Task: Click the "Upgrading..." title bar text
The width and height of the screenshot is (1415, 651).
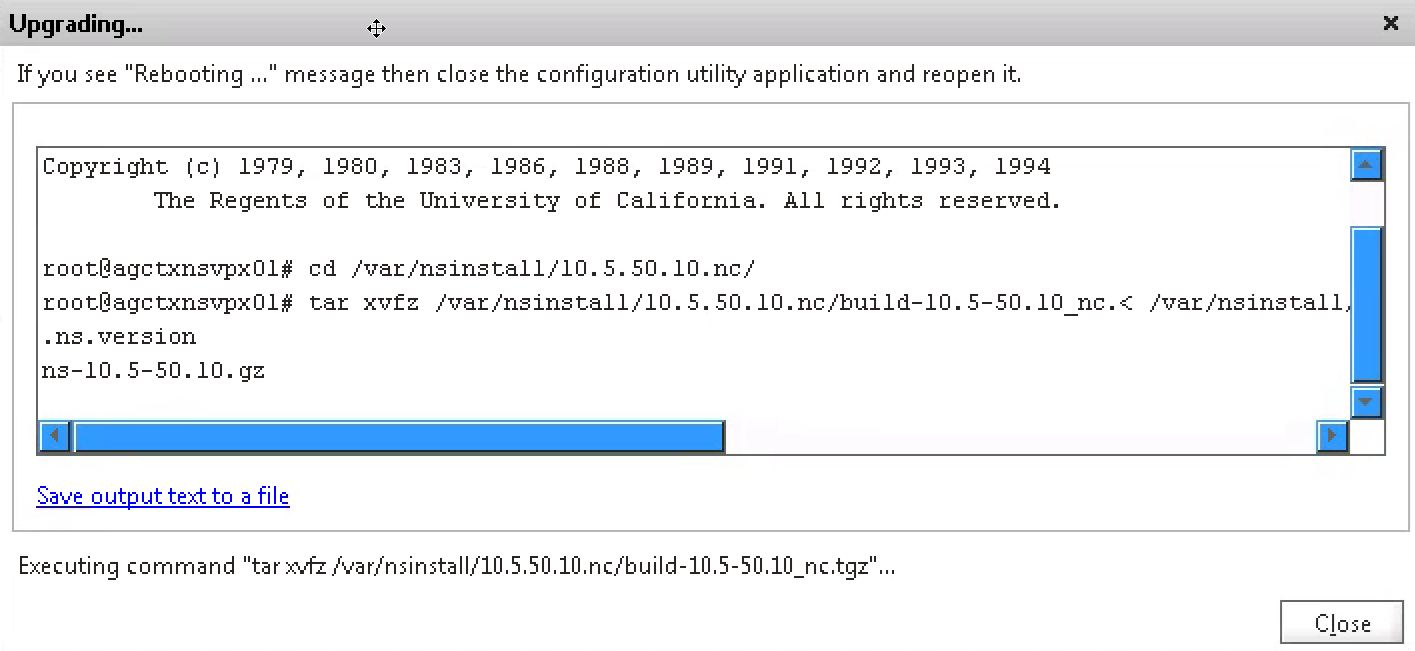Action: [76, 25]
